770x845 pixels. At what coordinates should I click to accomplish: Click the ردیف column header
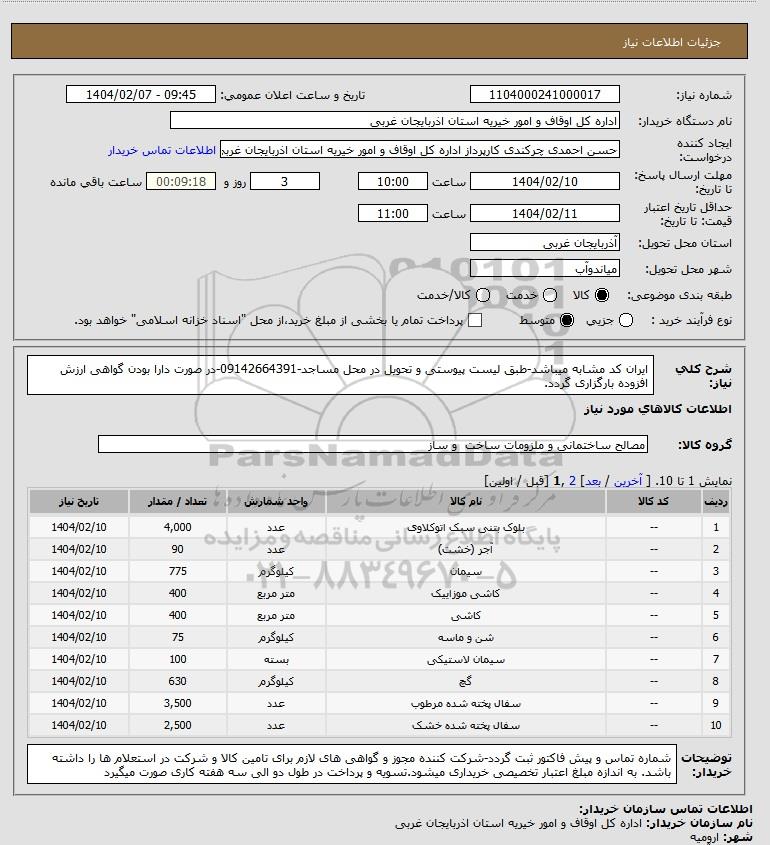[716, 501]
